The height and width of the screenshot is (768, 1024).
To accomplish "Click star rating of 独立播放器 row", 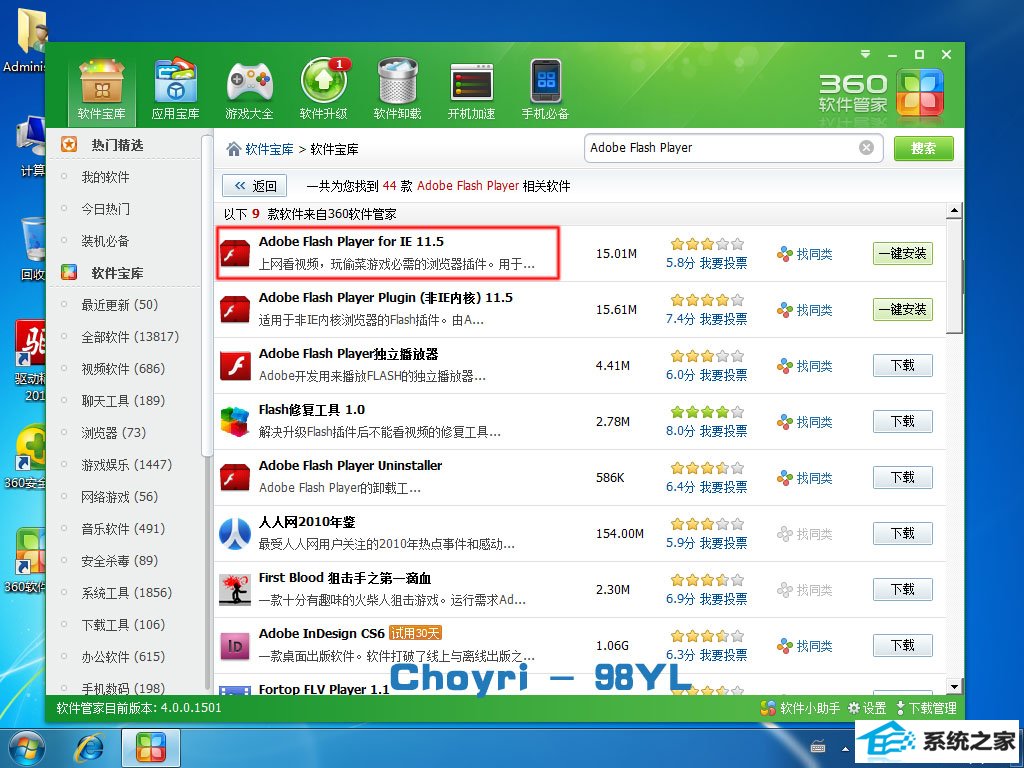I will (707, 356).
